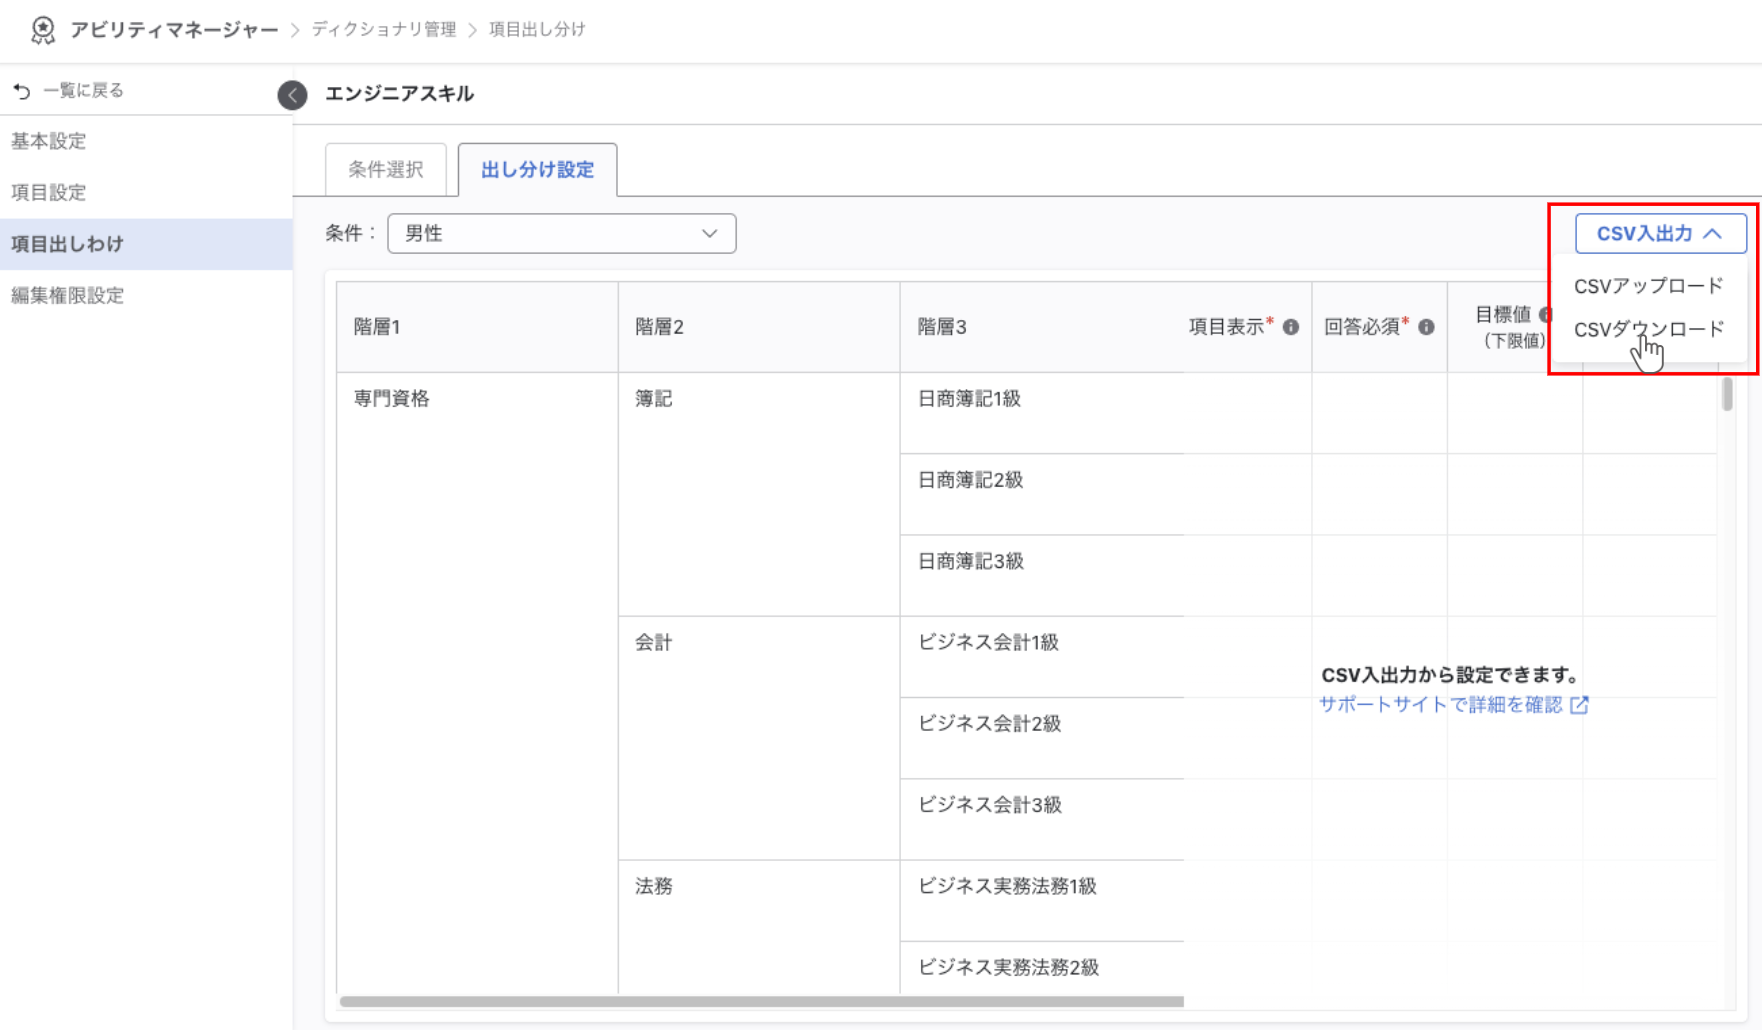Click the Ability Manager logo icon
The image size is (1762, 1030).
tap(43, 30)
